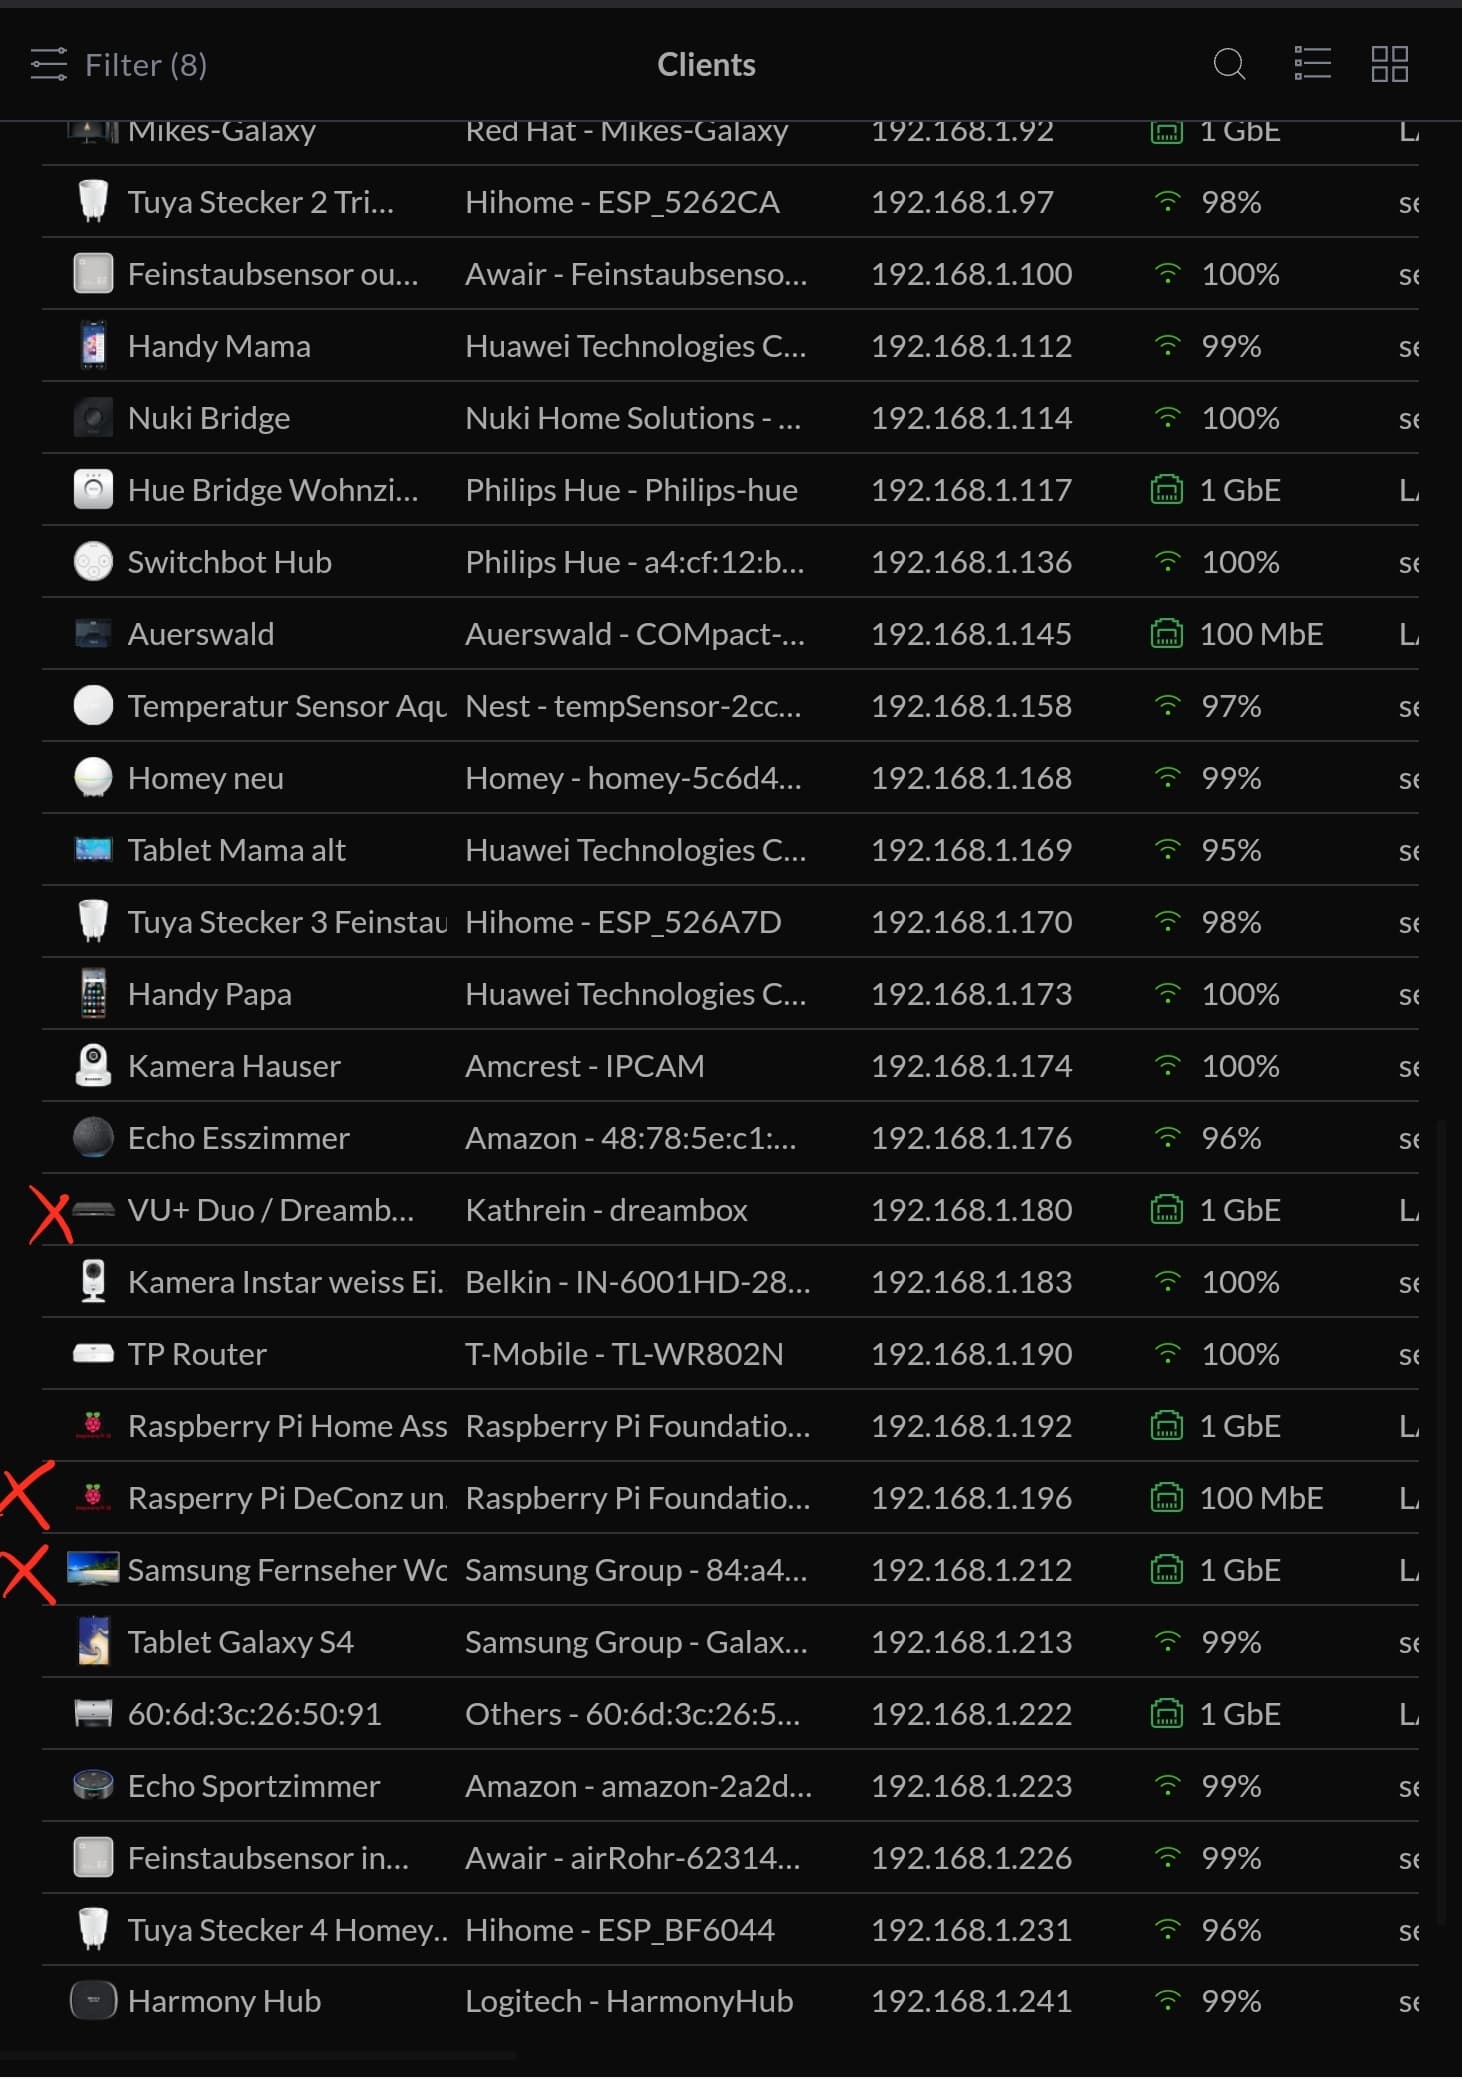
Task: Open the Filter (8) panel
Action: 119,65
